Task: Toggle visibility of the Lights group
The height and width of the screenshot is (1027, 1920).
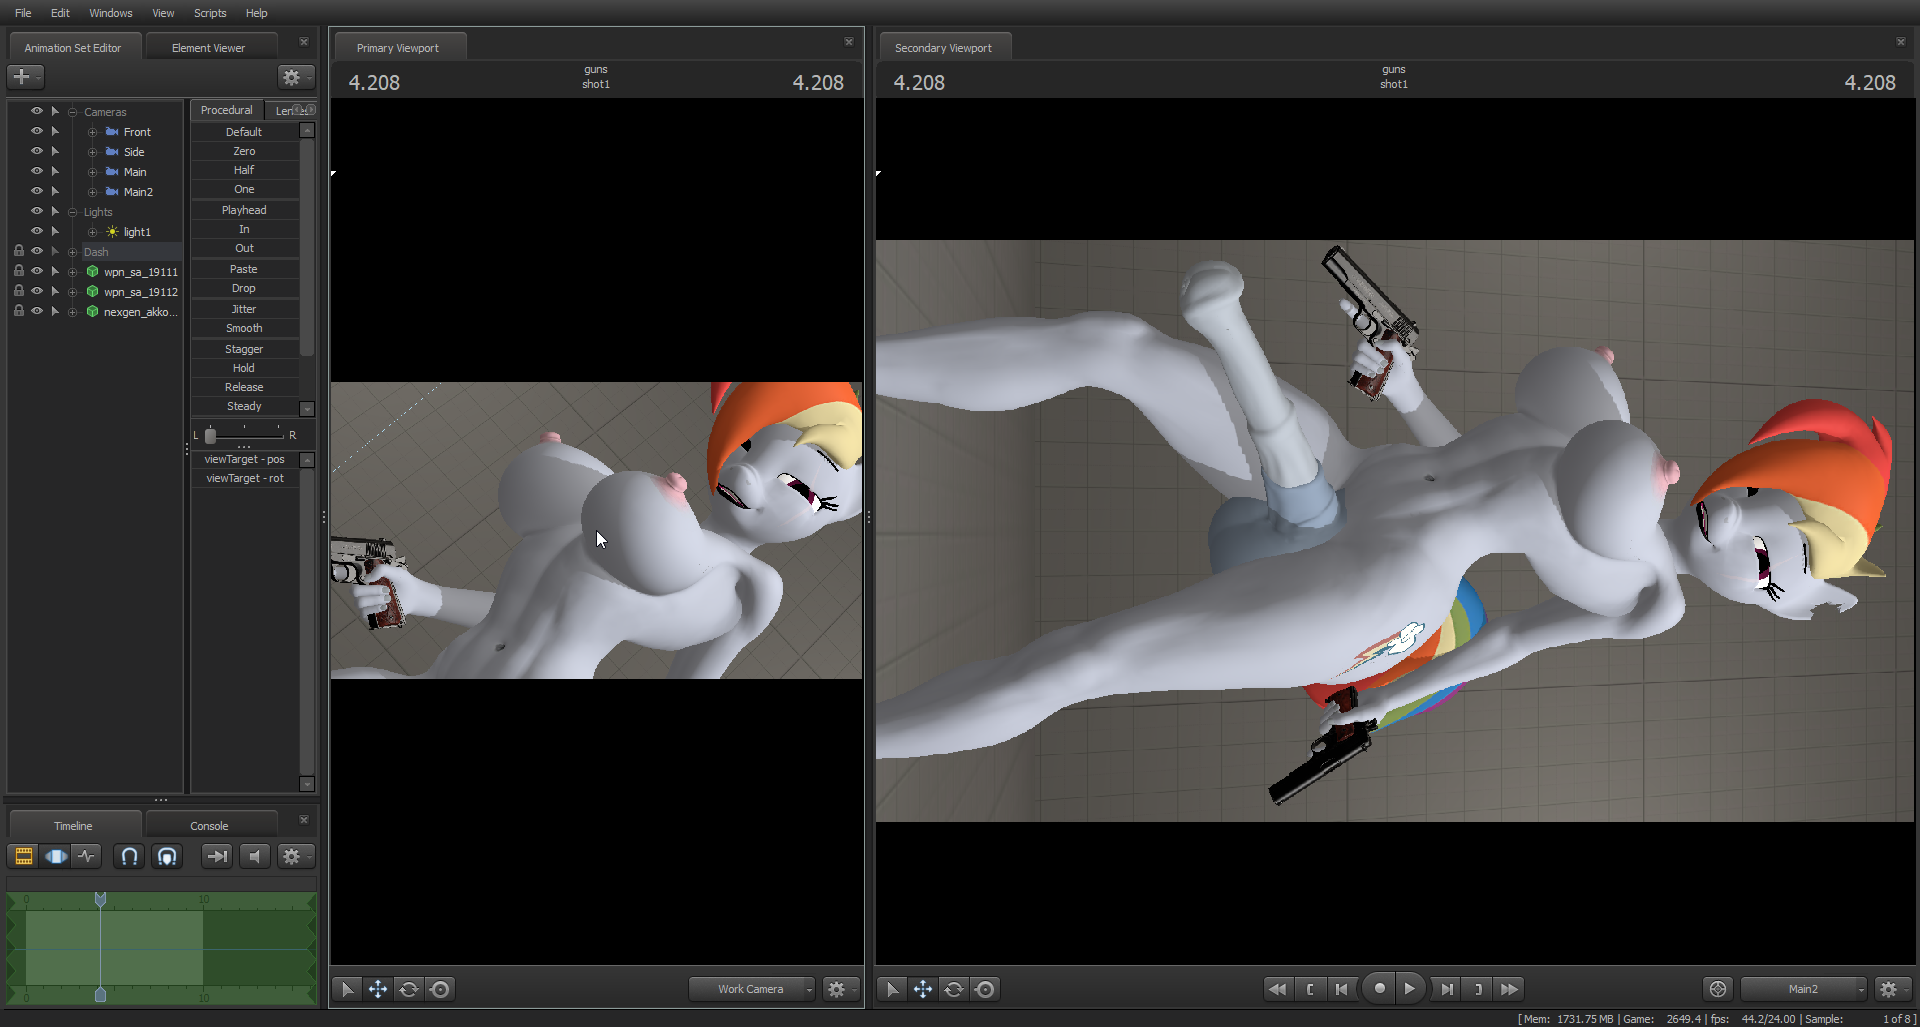Action: click(37, 211)
